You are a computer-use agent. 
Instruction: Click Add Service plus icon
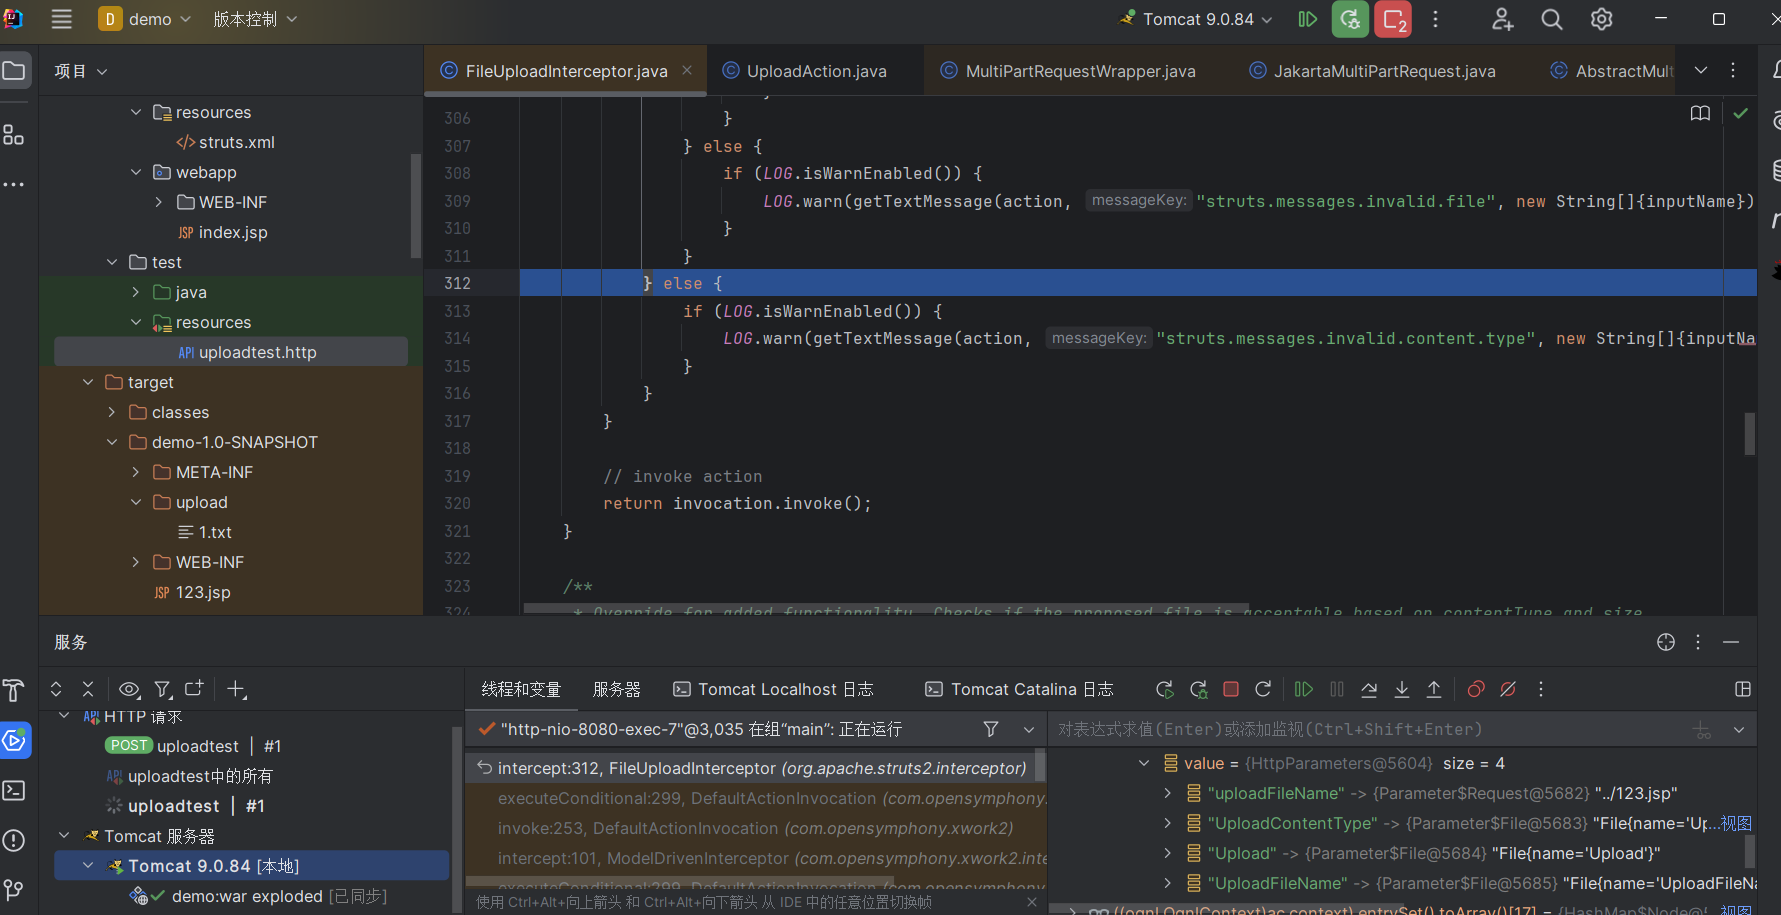(x=237, y=689)
